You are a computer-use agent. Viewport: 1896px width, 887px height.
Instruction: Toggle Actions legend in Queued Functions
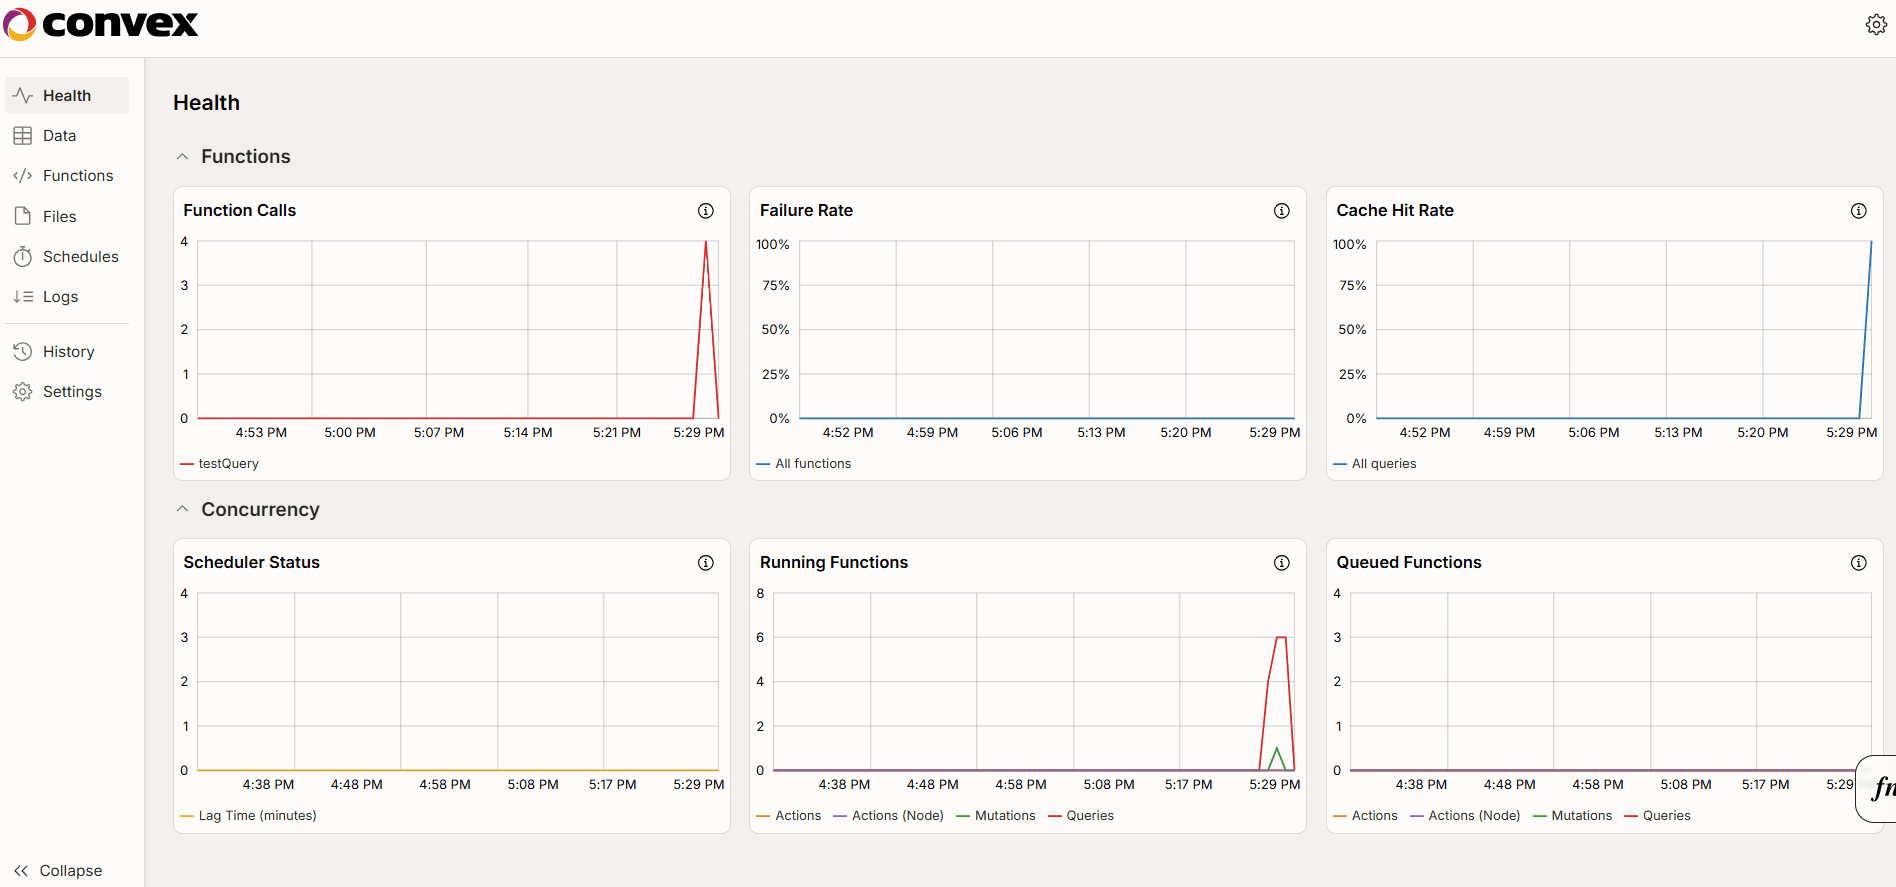point(1366,816)
